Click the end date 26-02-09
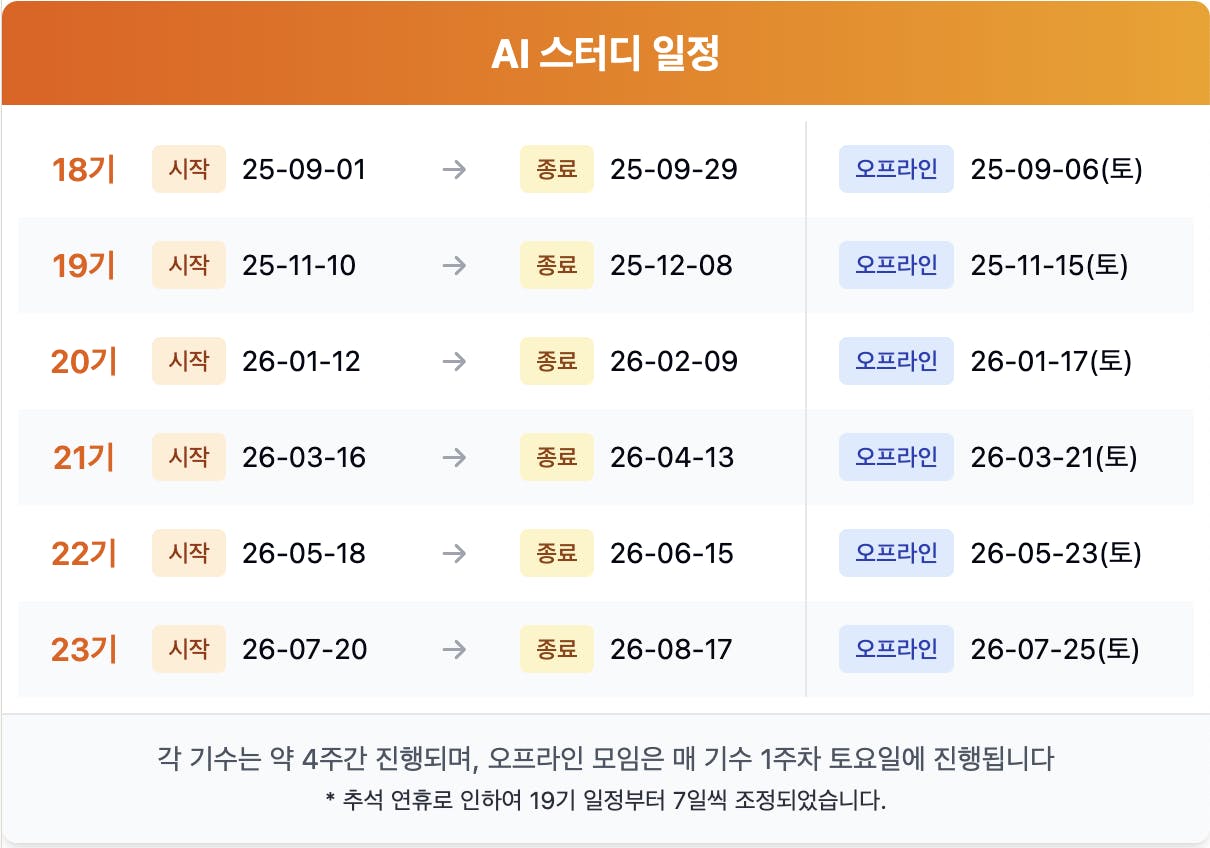 tap(674, 362)
